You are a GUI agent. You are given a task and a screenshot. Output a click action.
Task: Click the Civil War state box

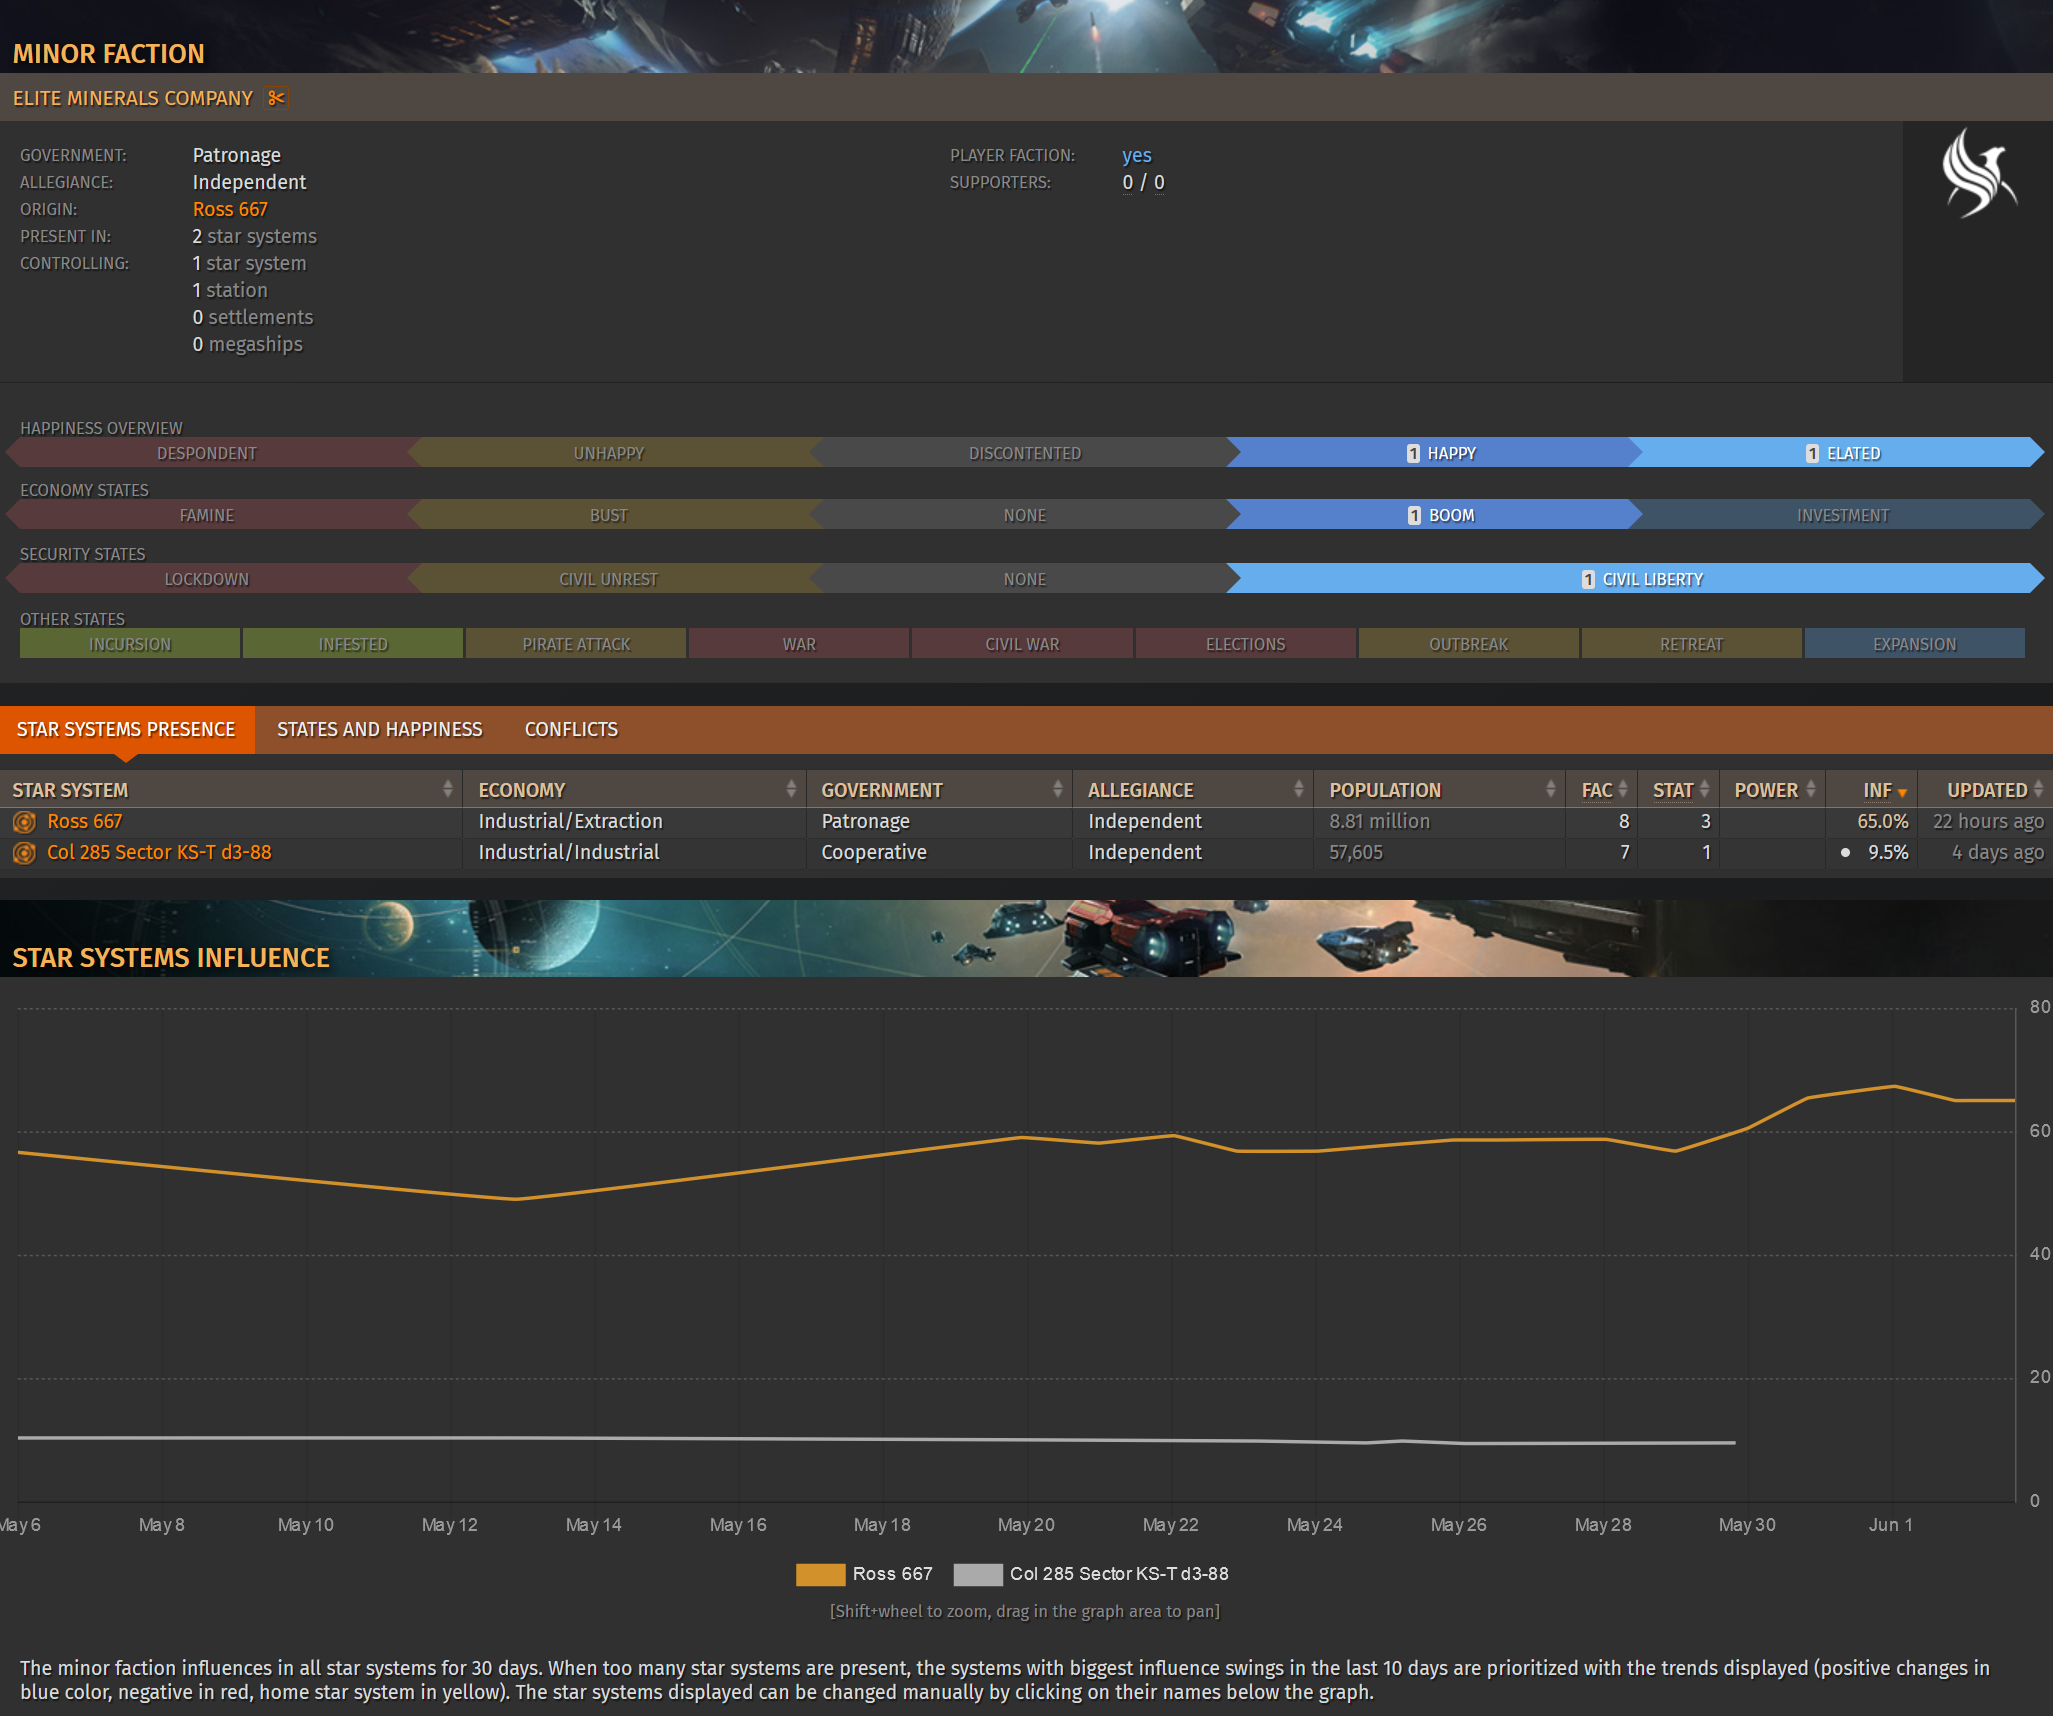(1022, 644)
